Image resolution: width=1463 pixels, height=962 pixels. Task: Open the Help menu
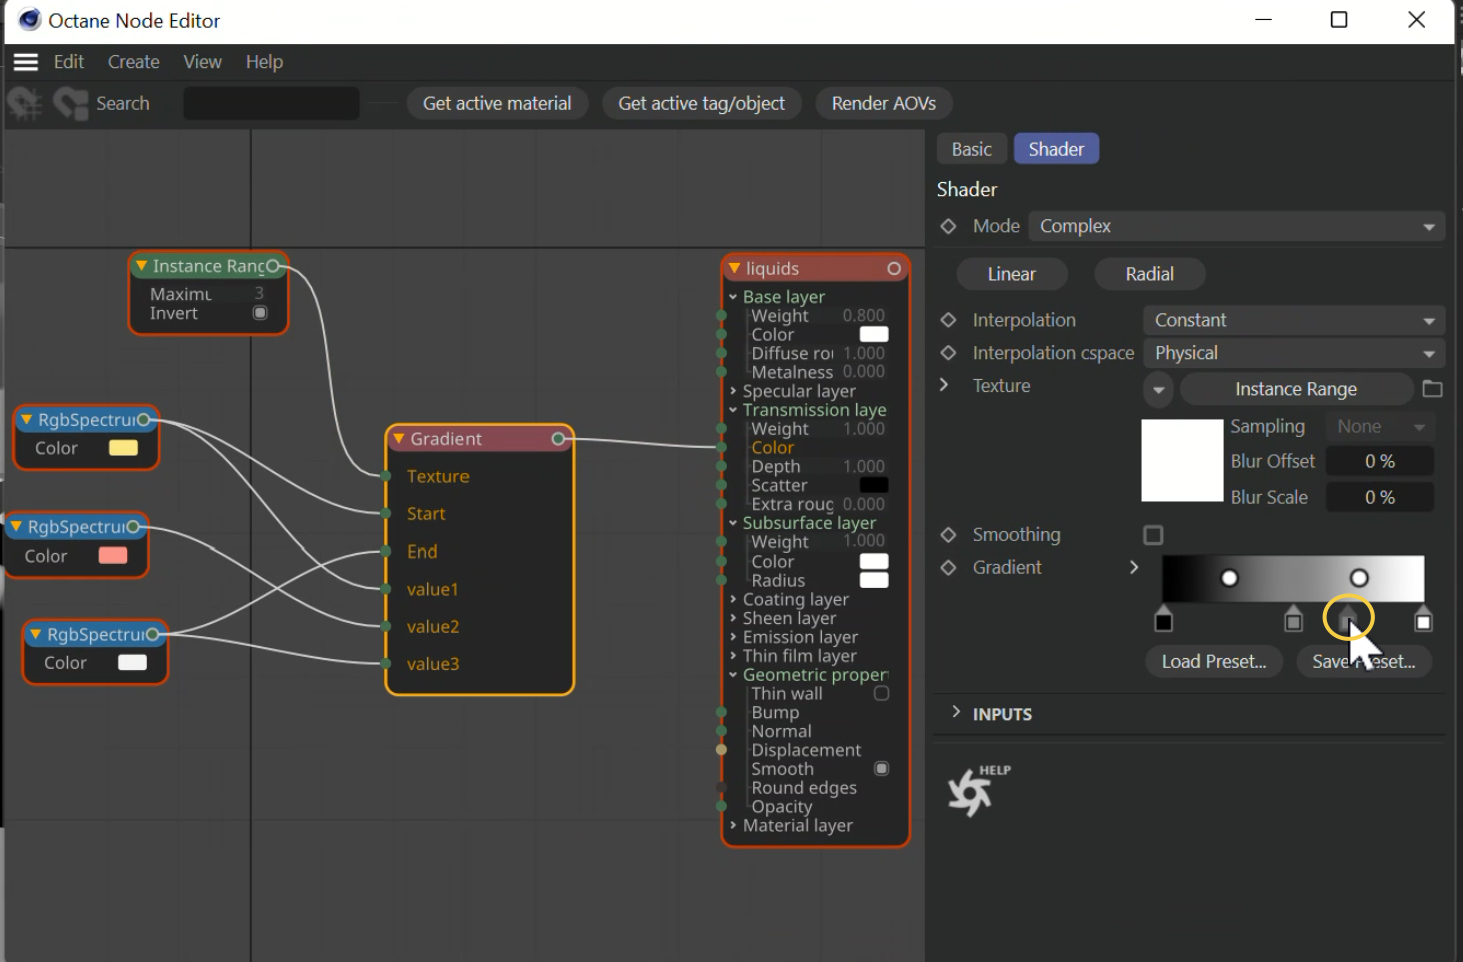[x=264, y=62]
